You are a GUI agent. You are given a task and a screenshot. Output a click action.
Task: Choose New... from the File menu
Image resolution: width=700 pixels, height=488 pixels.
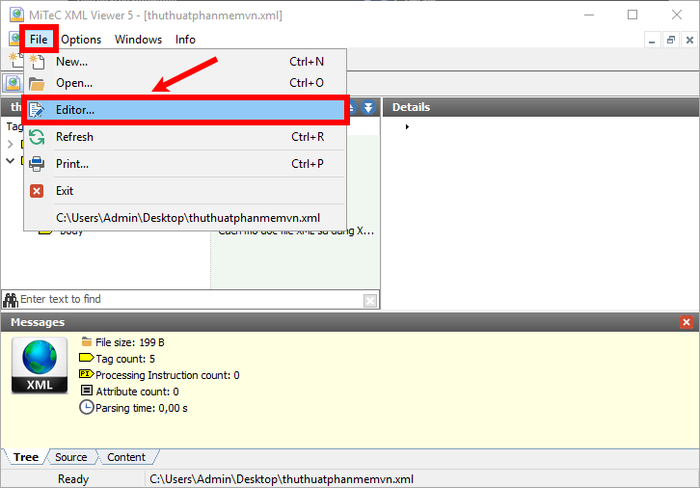pyautogui.click(x=185, y=62)
